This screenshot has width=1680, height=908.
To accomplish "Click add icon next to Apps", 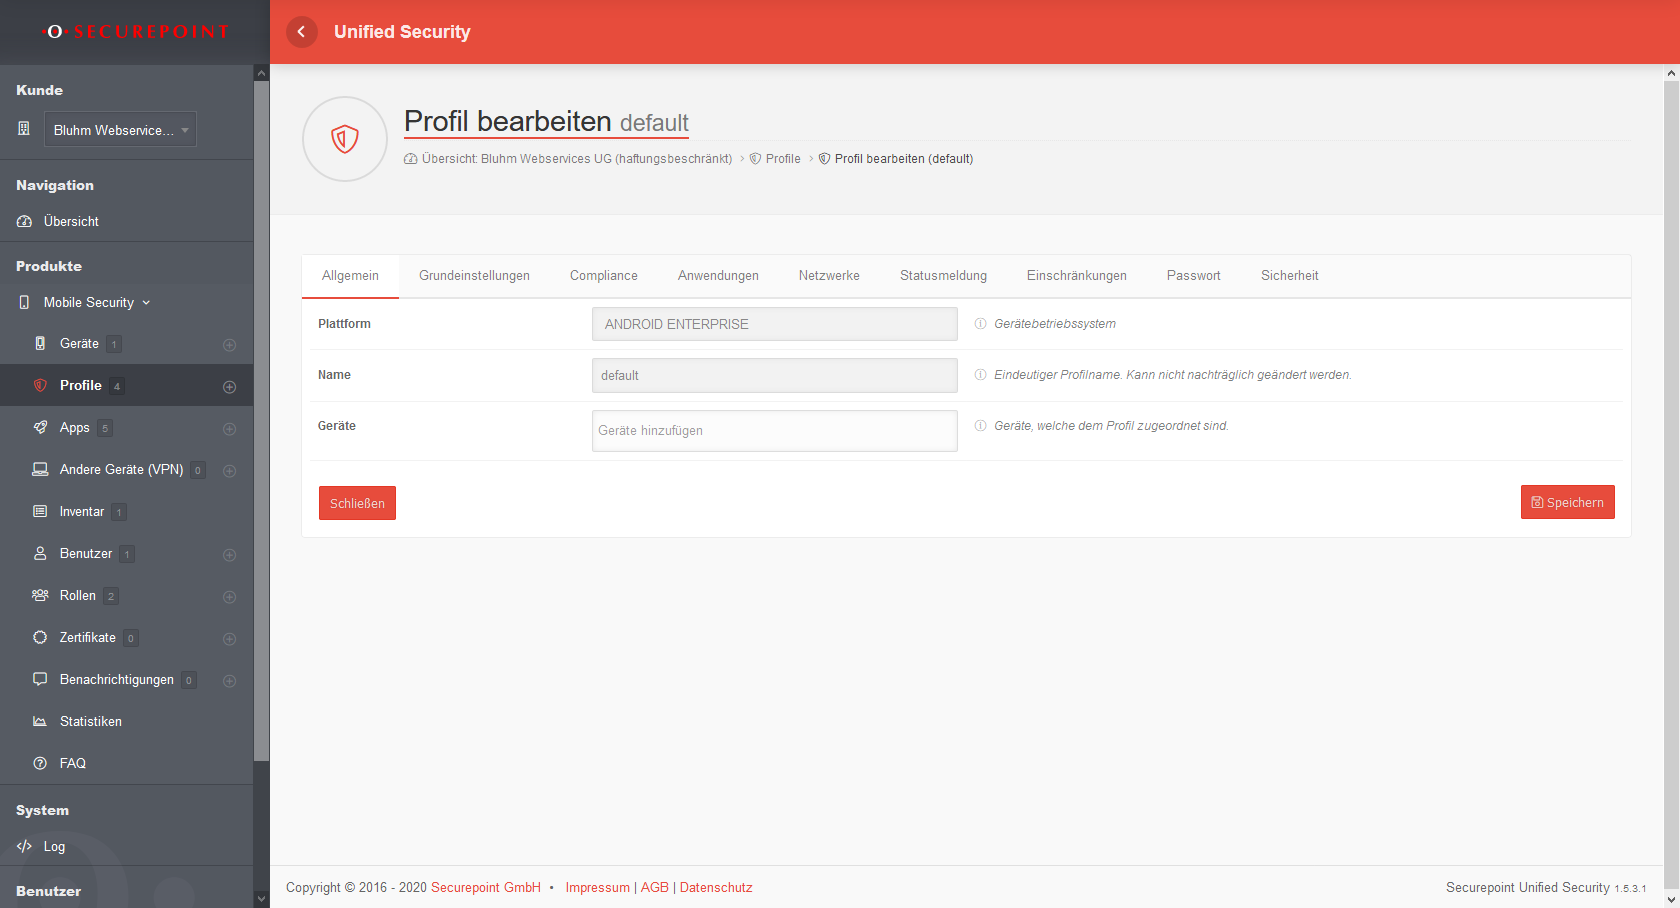I will pyautogui.click(x=229, y=429).
